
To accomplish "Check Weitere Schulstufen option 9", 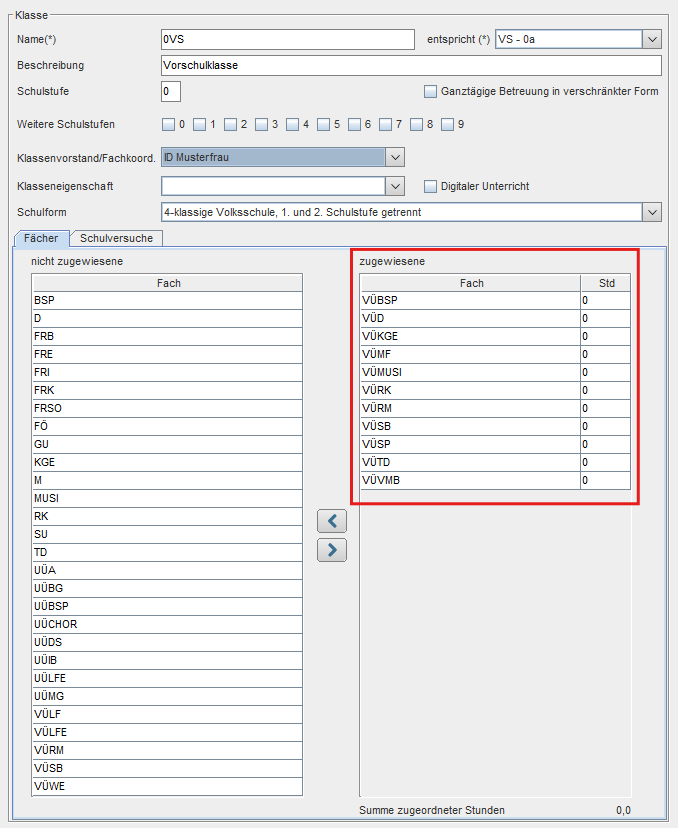I will point(447,125).
